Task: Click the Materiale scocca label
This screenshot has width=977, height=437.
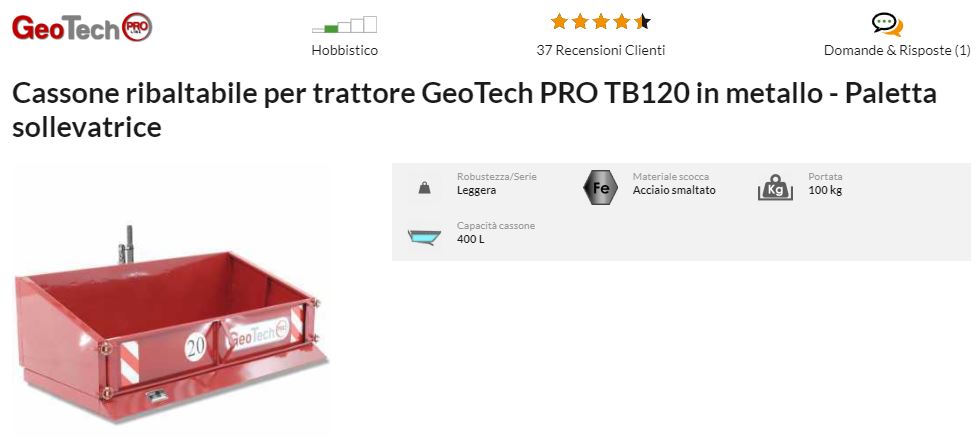Action: [x=671, y=177]
